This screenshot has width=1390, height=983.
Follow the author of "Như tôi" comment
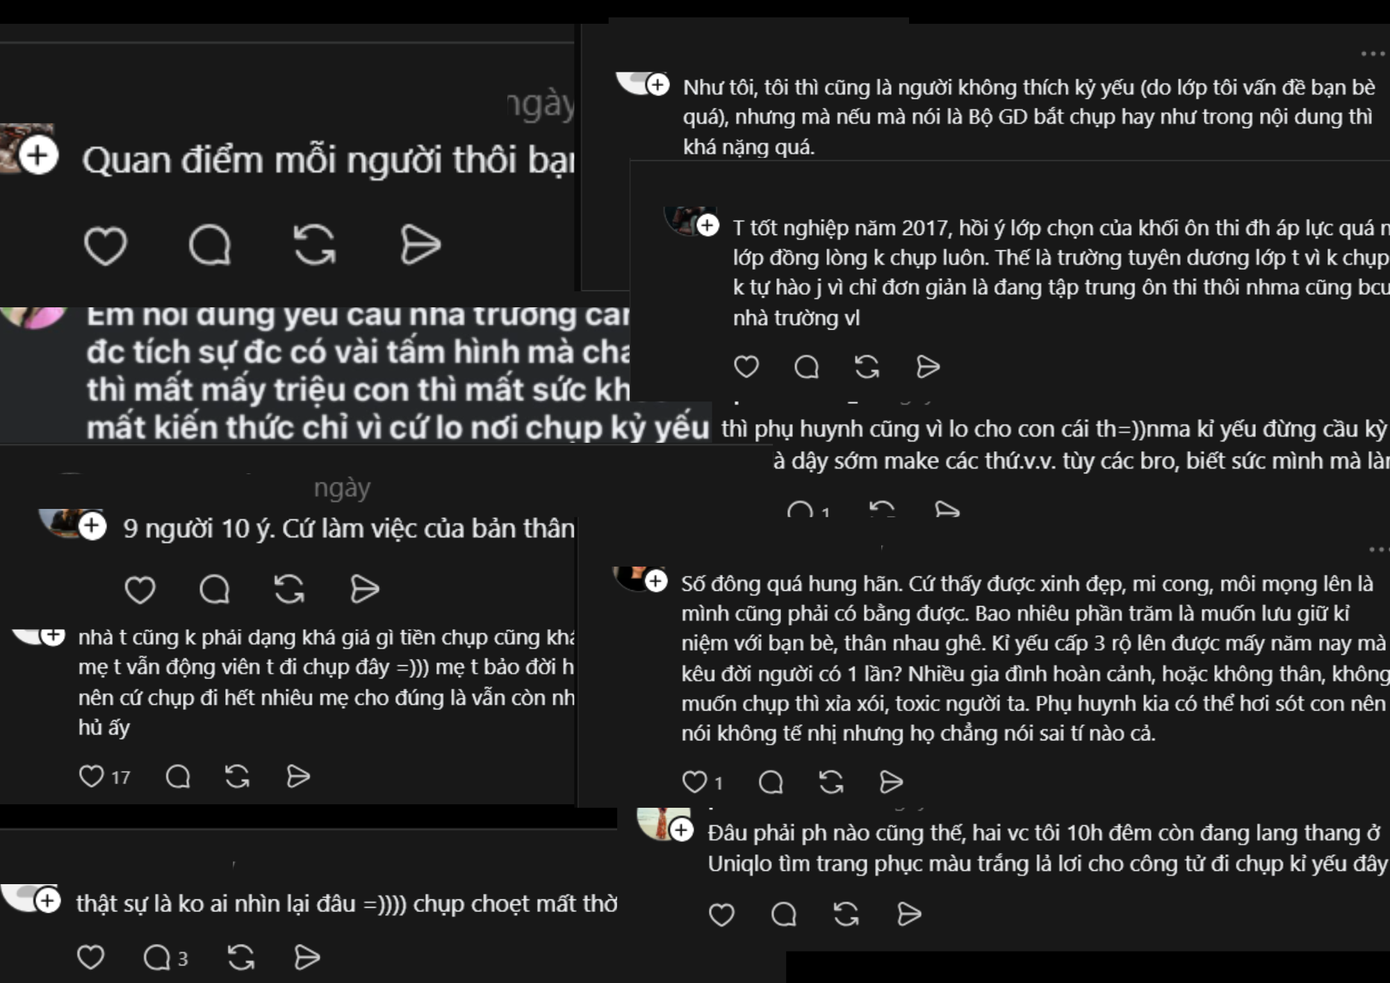point(658,85)
